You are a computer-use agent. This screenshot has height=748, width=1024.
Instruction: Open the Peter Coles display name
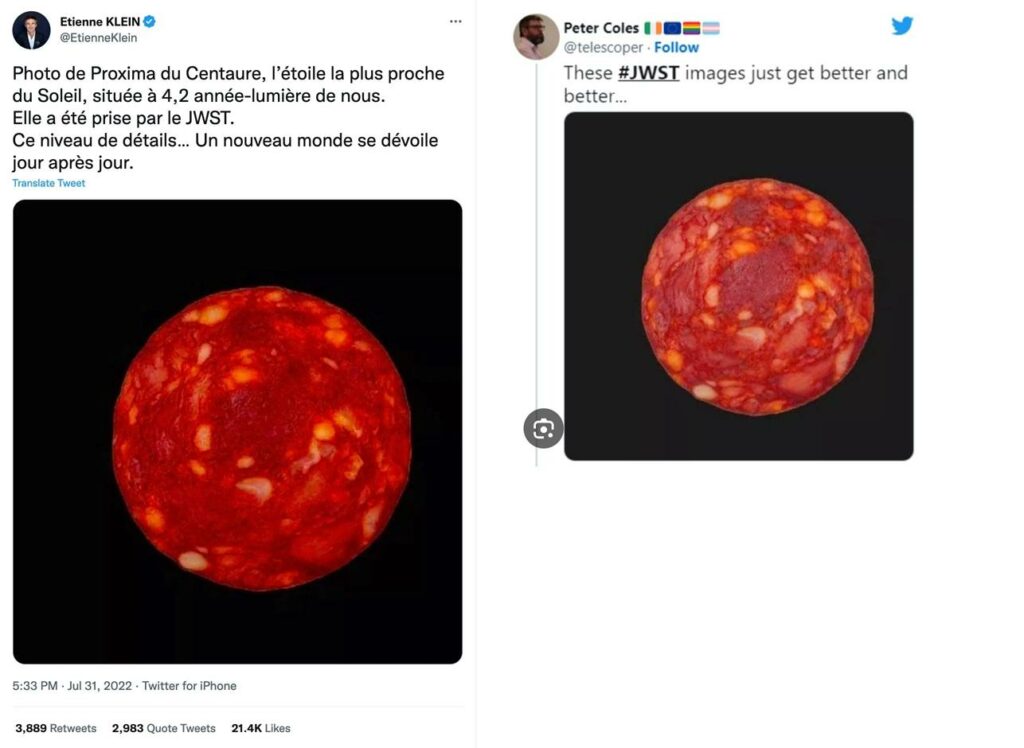point(601,28)
